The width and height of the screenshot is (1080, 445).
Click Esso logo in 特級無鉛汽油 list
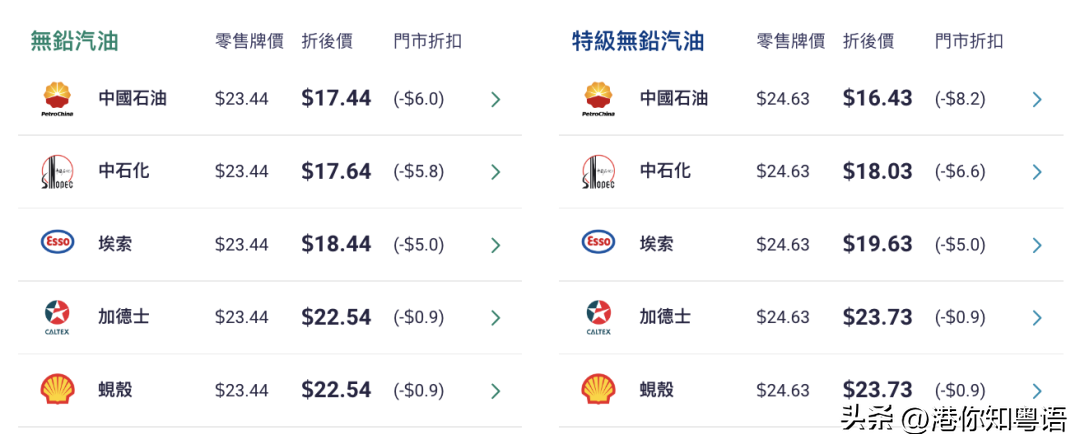pos(599,242)
